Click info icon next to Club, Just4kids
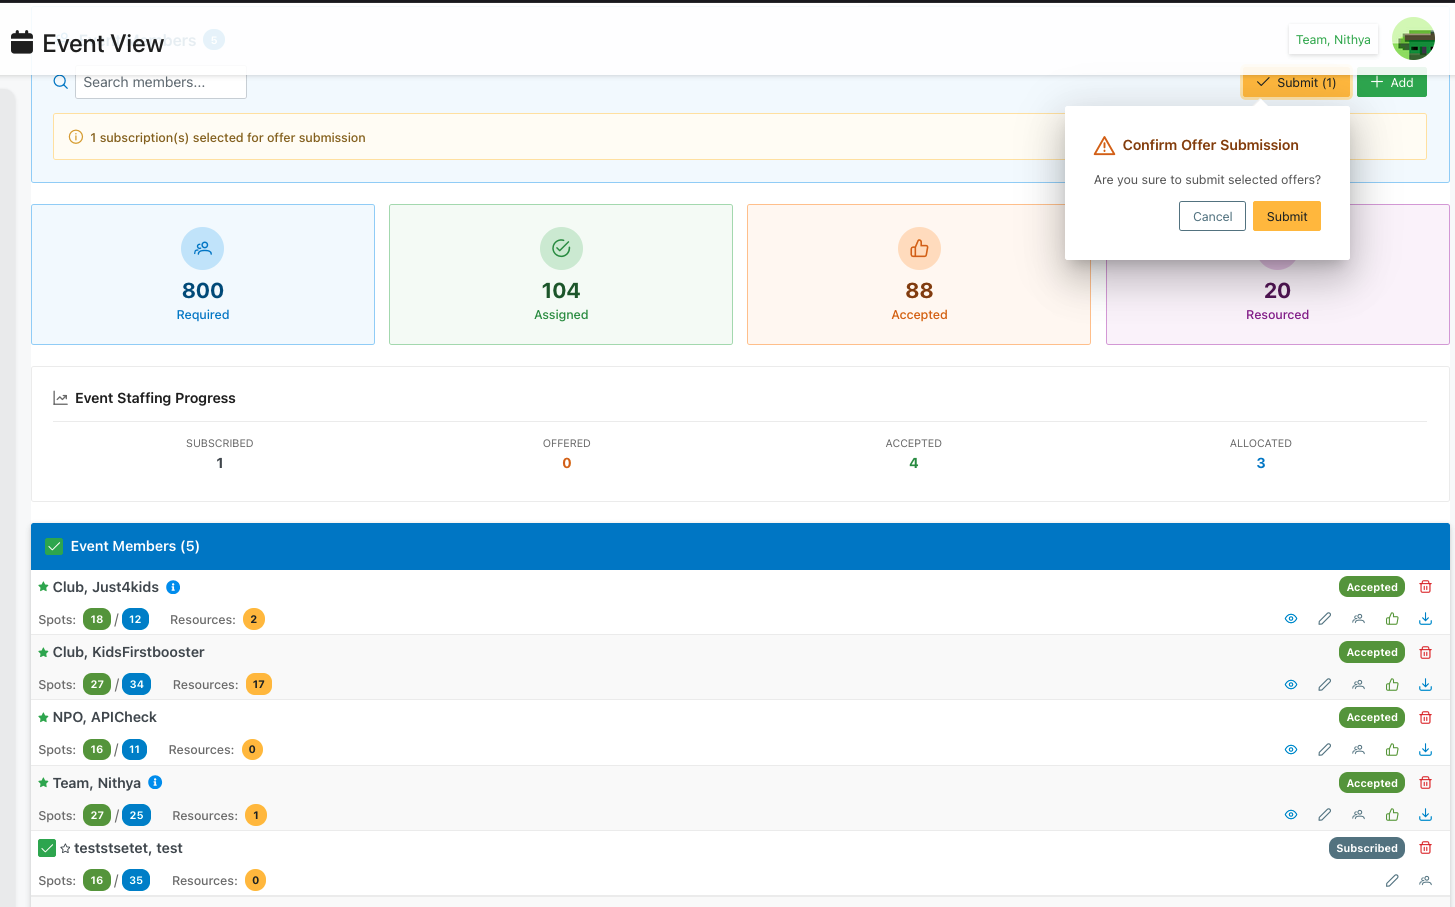The image size is (1455, 907). point(173,587)
